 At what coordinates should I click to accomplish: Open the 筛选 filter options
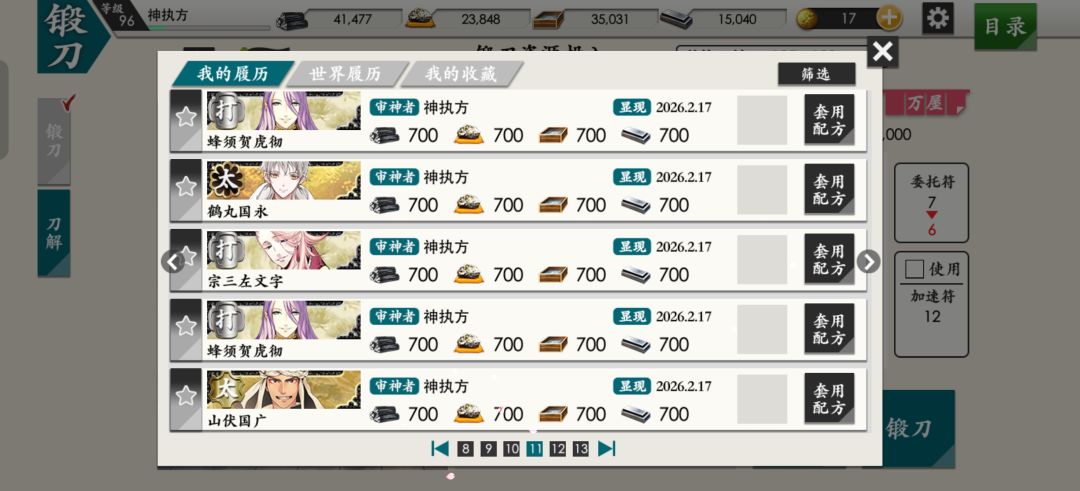tap(817, 74)
